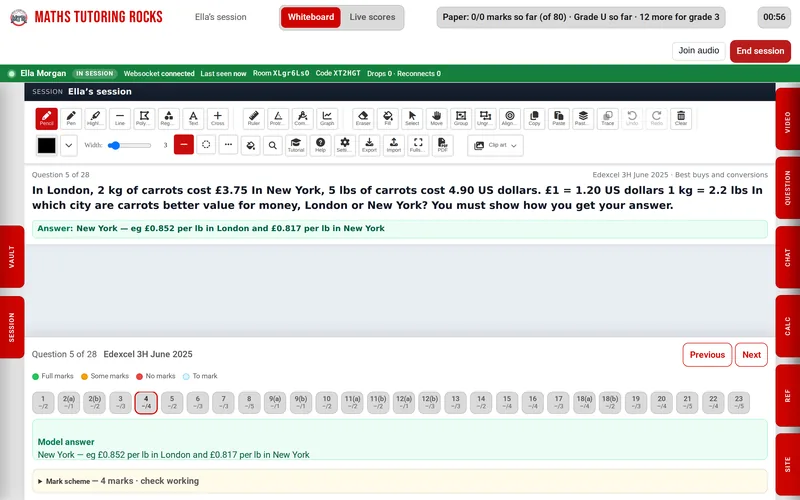Toggle dashed circle stroke style

point(206,145)
